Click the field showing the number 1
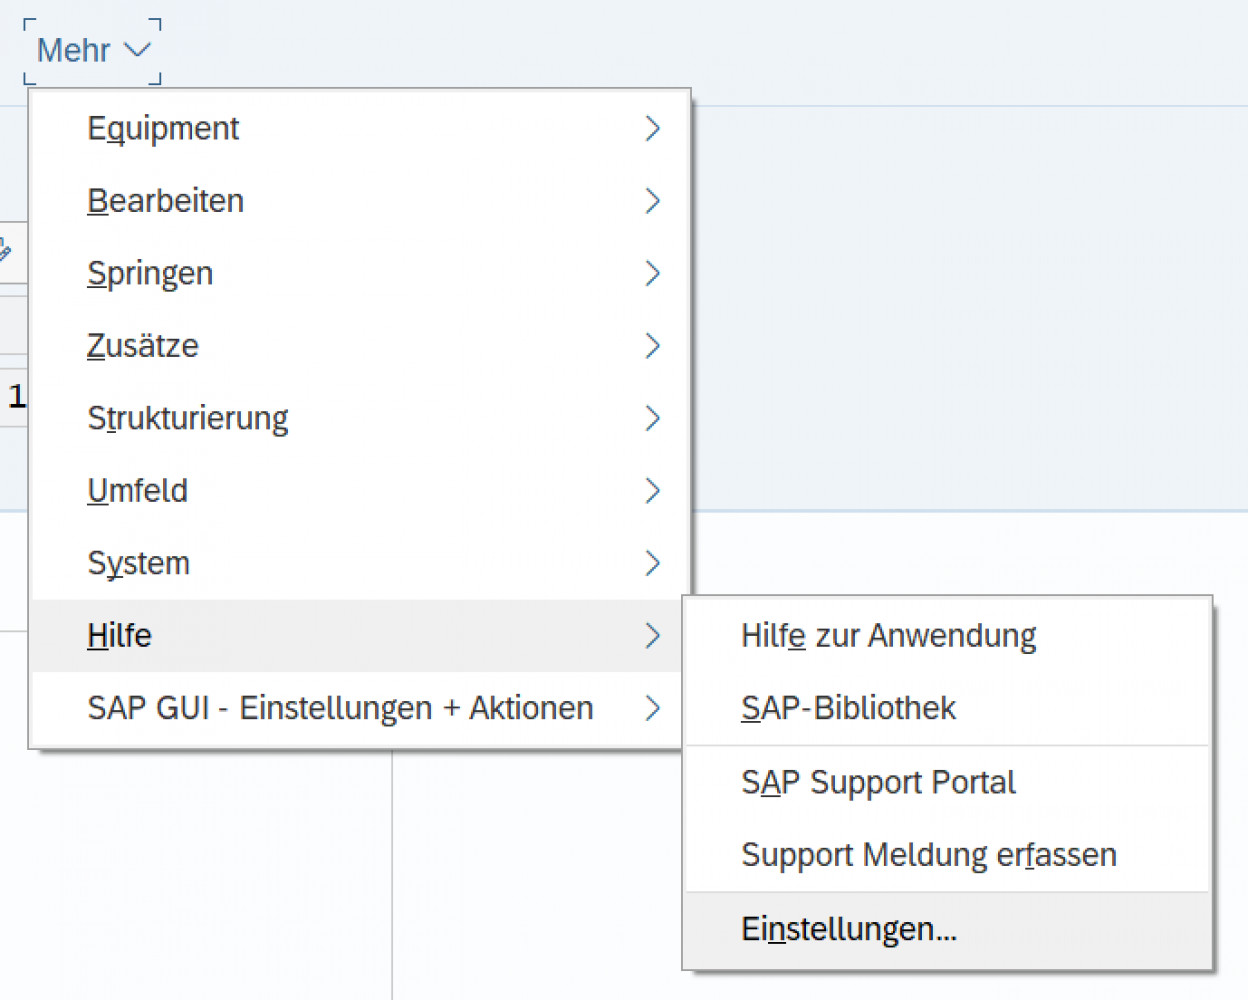The height and width of the screenshot is (1000, 1248). tap(17, 395)
